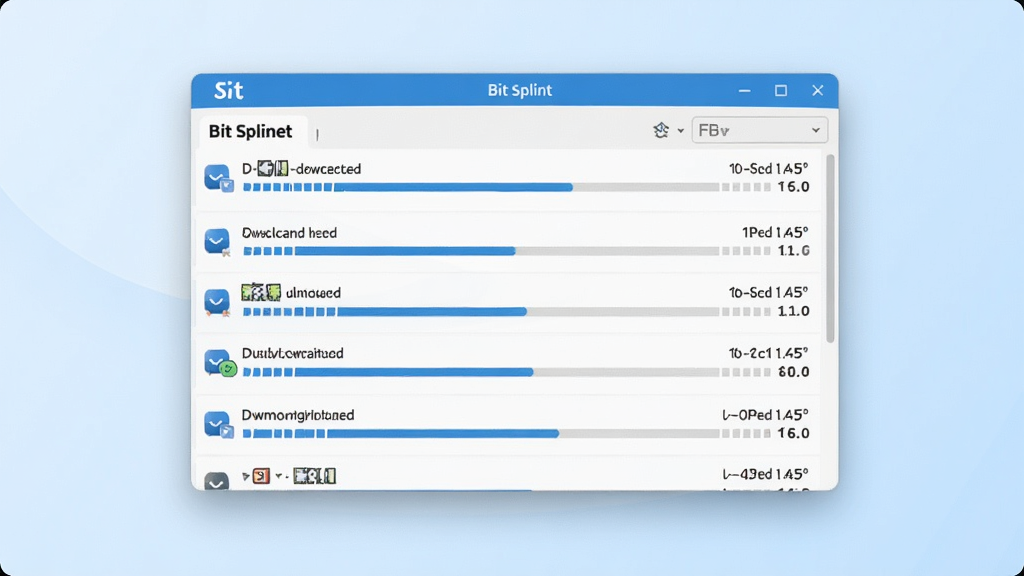The image size is (1024, 576).
Task: Click the Dwmontgriotaned entry label
Action: [x=298, y=415]
